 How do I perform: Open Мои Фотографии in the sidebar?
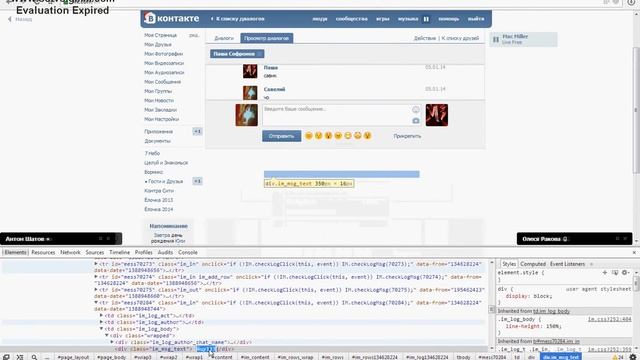(163, 54)
